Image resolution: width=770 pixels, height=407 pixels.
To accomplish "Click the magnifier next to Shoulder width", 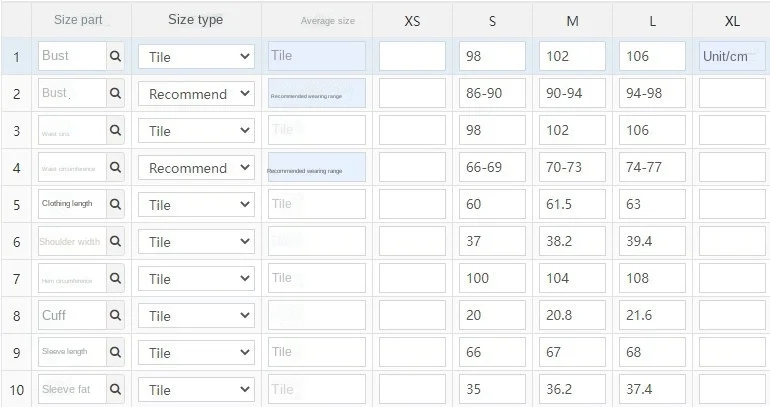I will (x=115, y=242).
